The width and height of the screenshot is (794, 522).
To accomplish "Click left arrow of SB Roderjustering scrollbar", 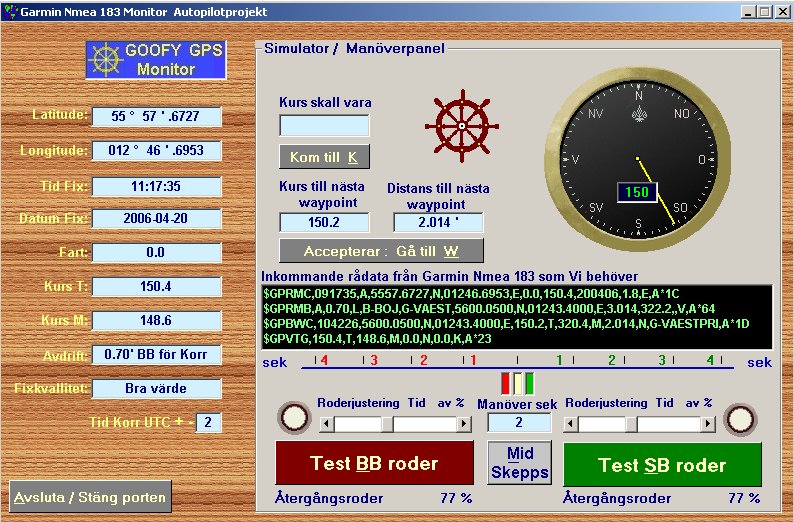I will 571,424.
